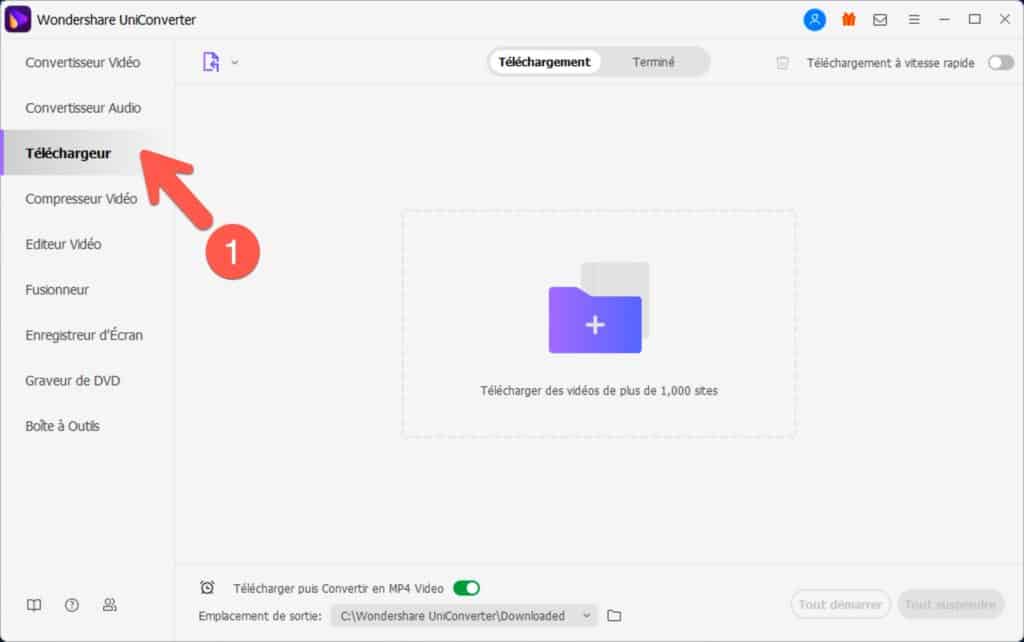Open the gift box promotions icon
Image resolution: width=1024 pixels, height=642 pixels.
click(848, 19)
